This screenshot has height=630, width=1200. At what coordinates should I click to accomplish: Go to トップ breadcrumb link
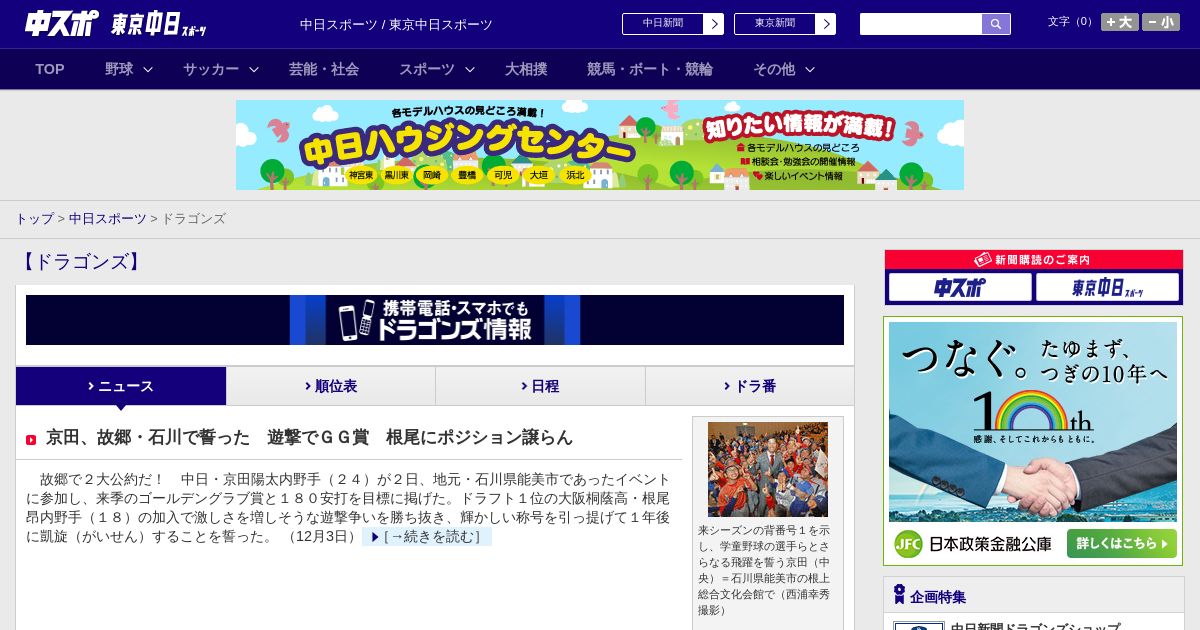pos(34,218)
